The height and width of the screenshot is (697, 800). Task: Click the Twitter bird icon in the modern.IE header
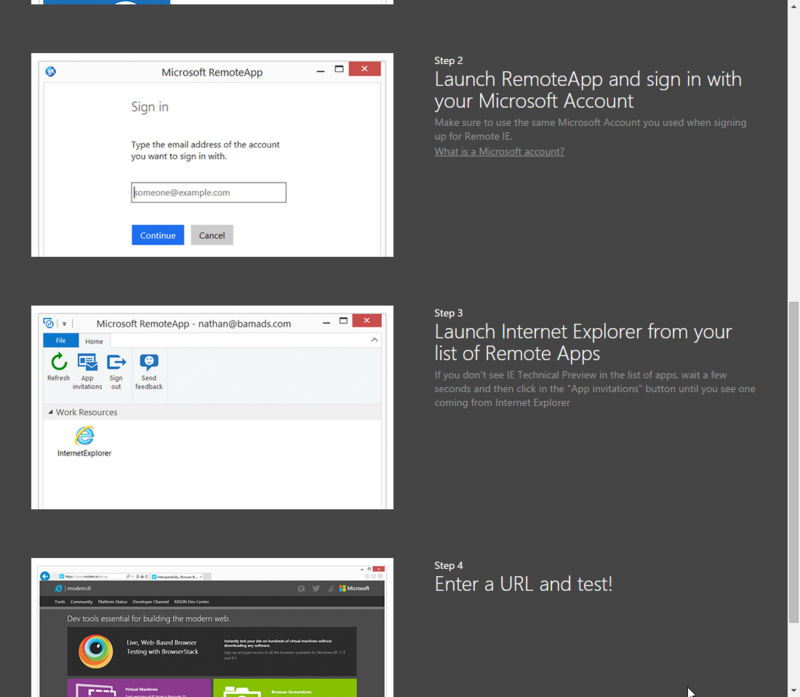click(x=316, y=588)
